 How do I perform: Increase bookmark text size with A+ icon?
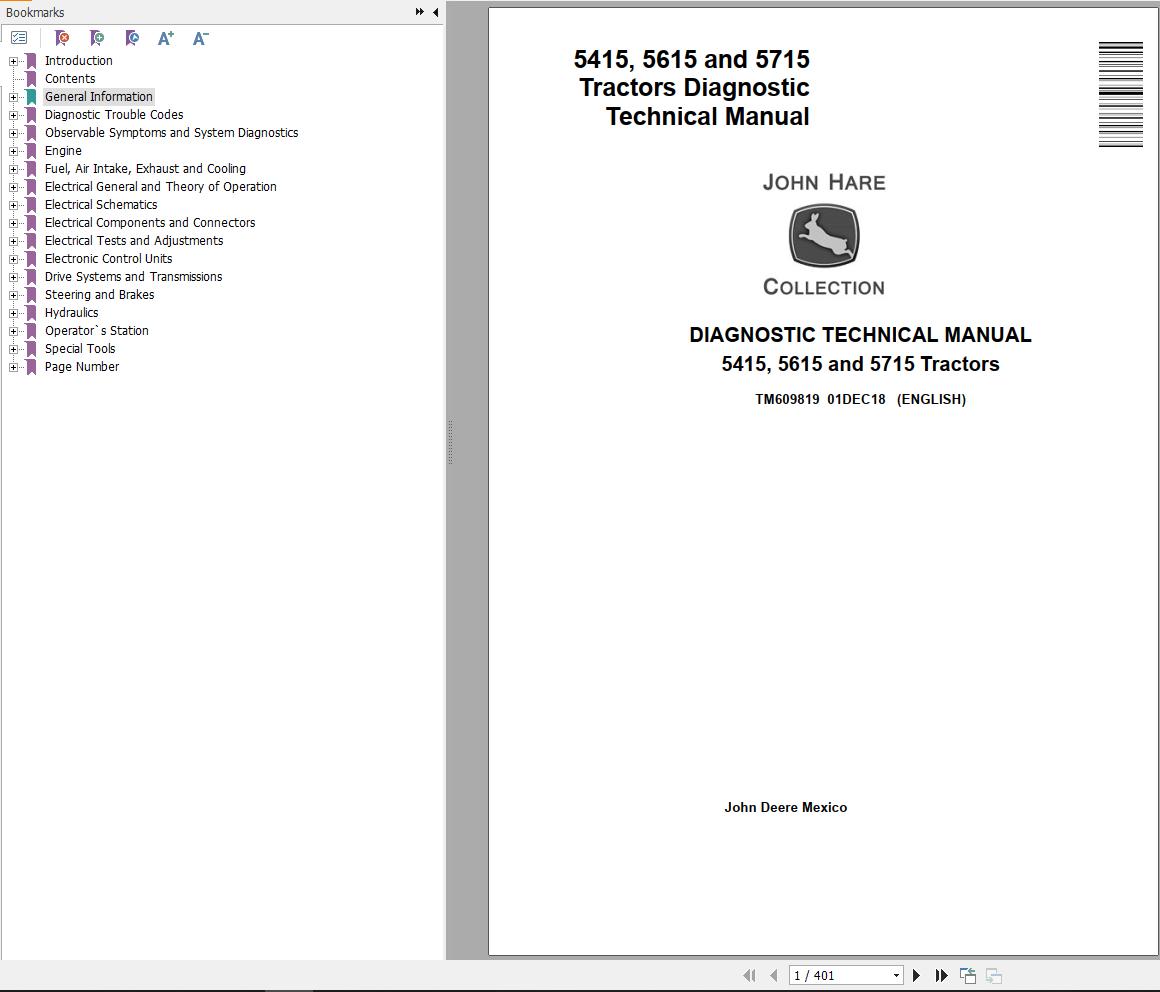click(x=166, y=38)
